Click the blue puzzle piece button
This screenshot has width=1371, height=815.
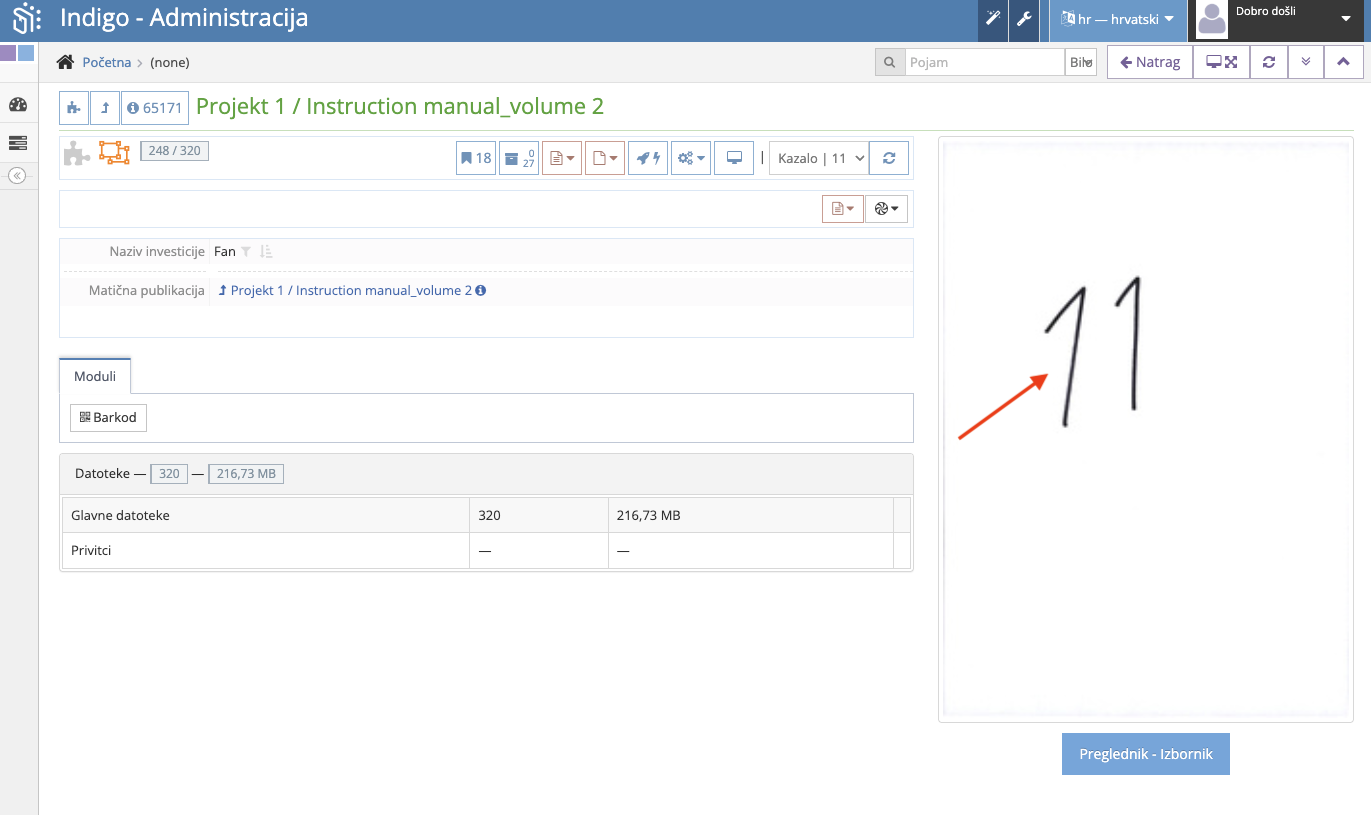[74, 108]
